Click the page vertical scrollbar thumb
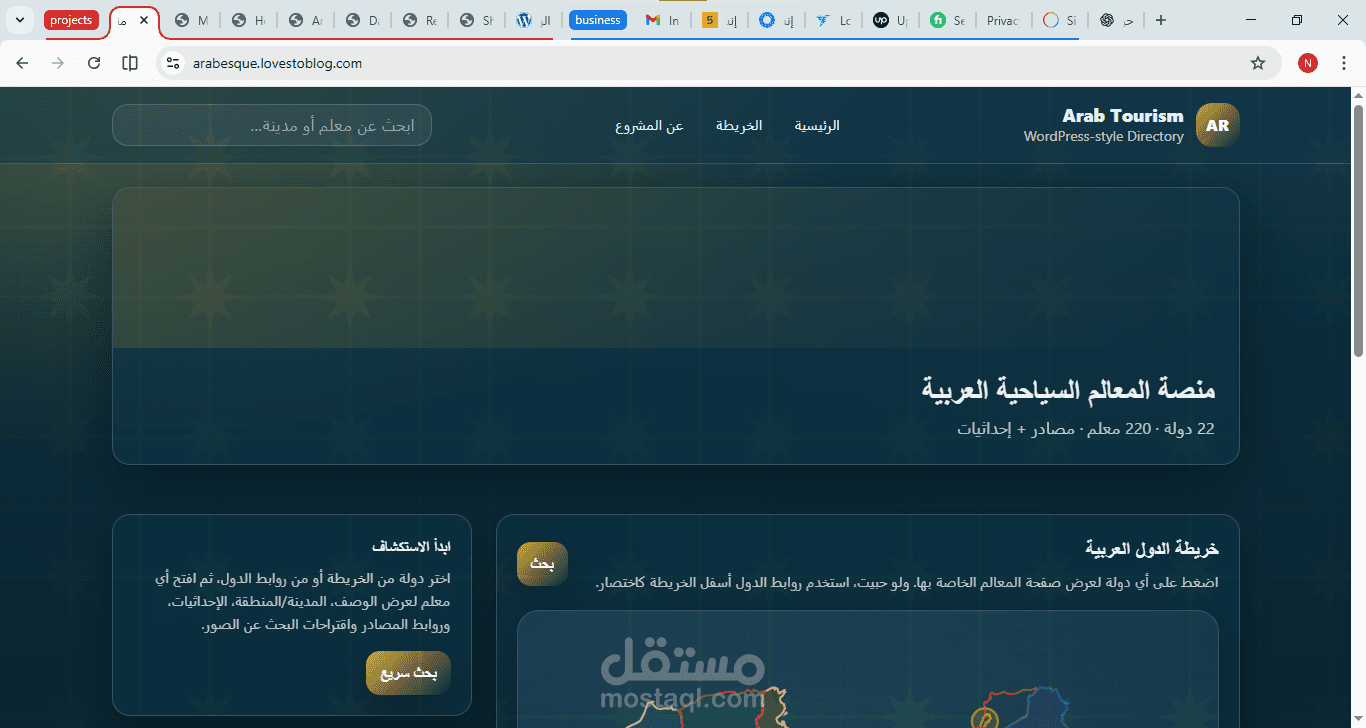Viewport: 1366px width, 728px height. click(x=1358, y=230)
